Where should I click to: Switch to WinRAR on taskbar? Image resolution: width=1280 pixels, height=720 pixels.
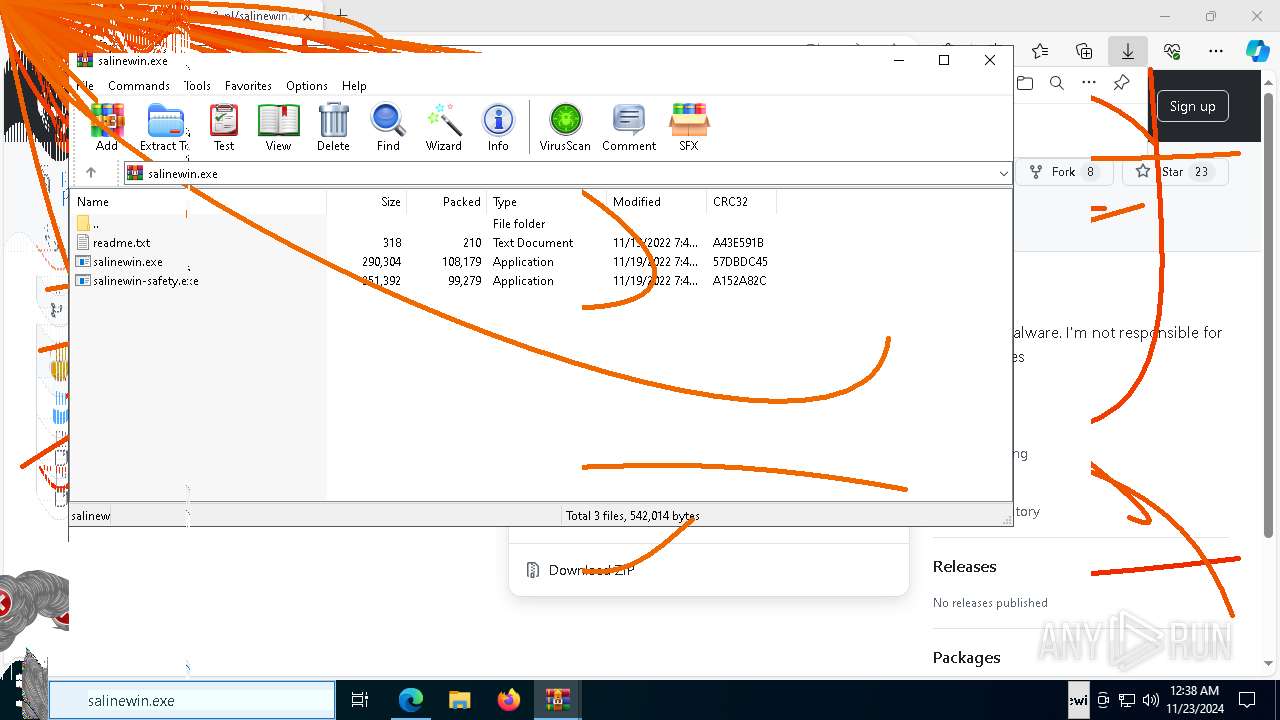[557, 701]
